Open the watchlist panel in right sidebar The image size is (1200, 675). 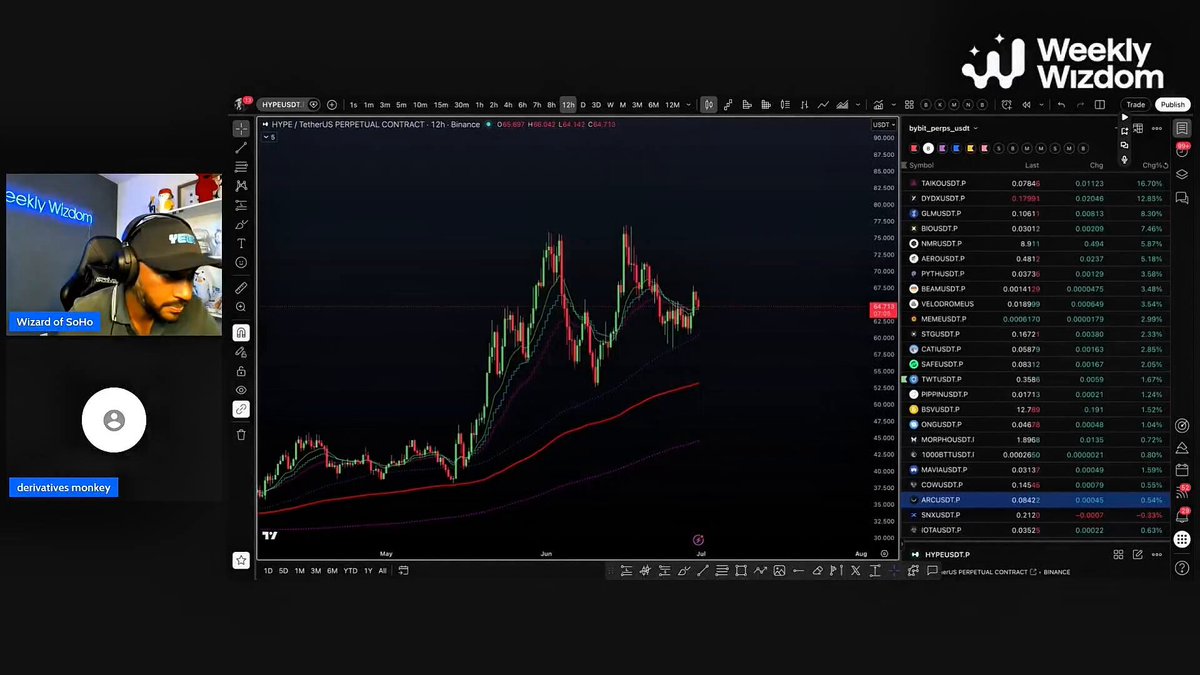[x=1182, y=128]
